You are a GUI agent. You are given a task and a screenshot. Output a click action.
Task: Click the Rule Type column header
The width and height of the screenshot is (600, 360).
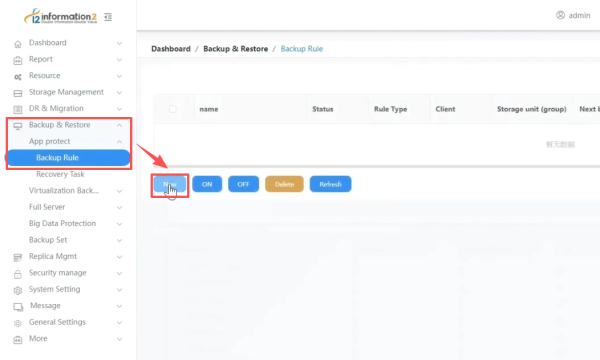[x=390, y=109]
